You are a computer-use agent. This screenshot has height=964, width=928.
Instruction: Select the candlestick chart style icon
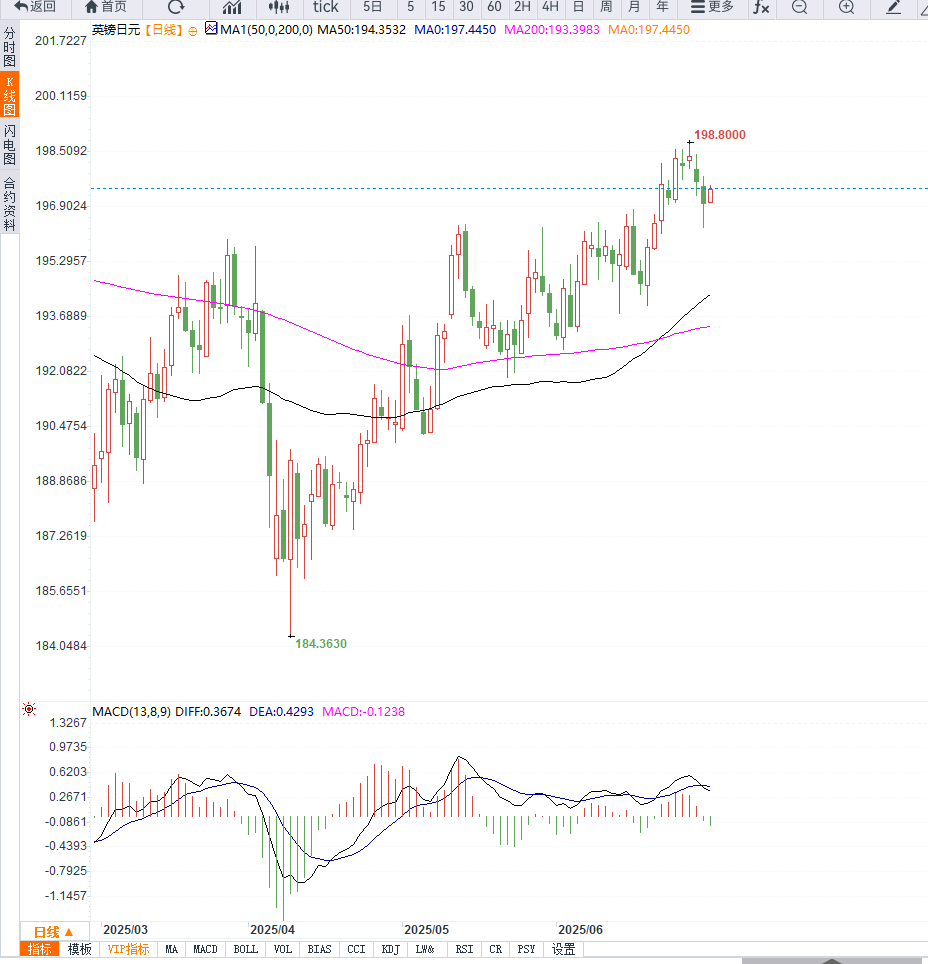tap(279, 7)
